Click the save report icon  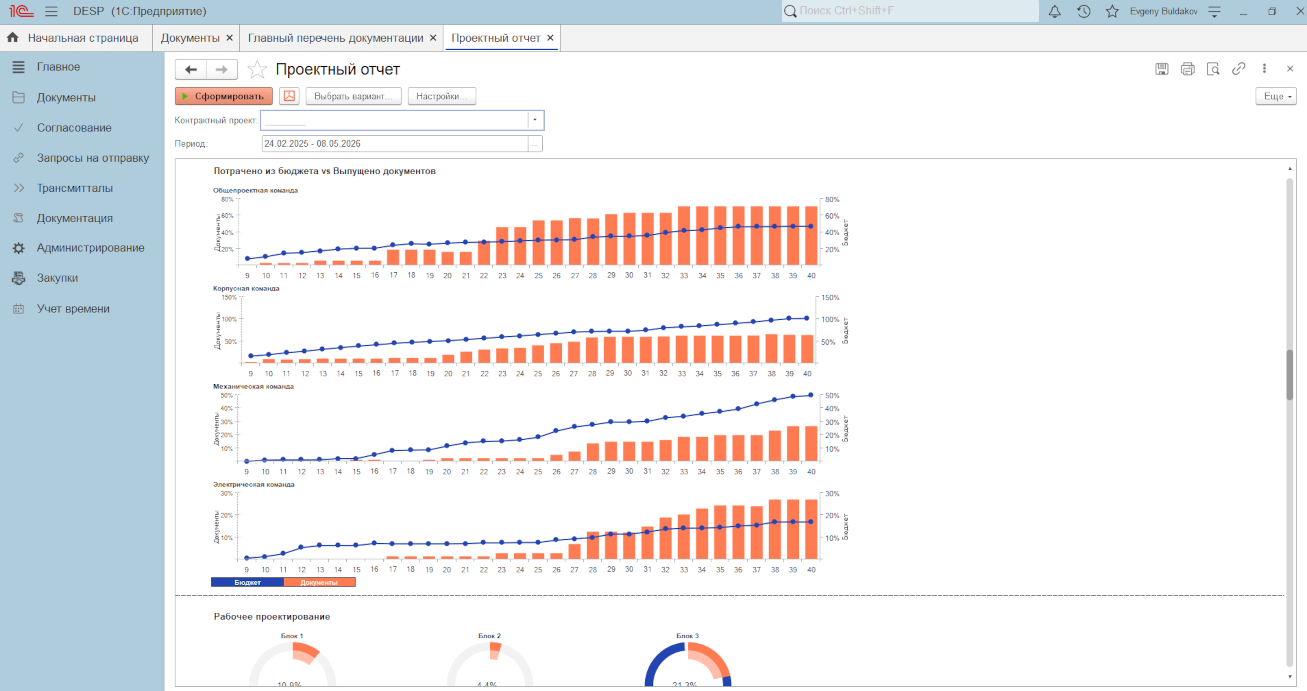click(1162, 69)
